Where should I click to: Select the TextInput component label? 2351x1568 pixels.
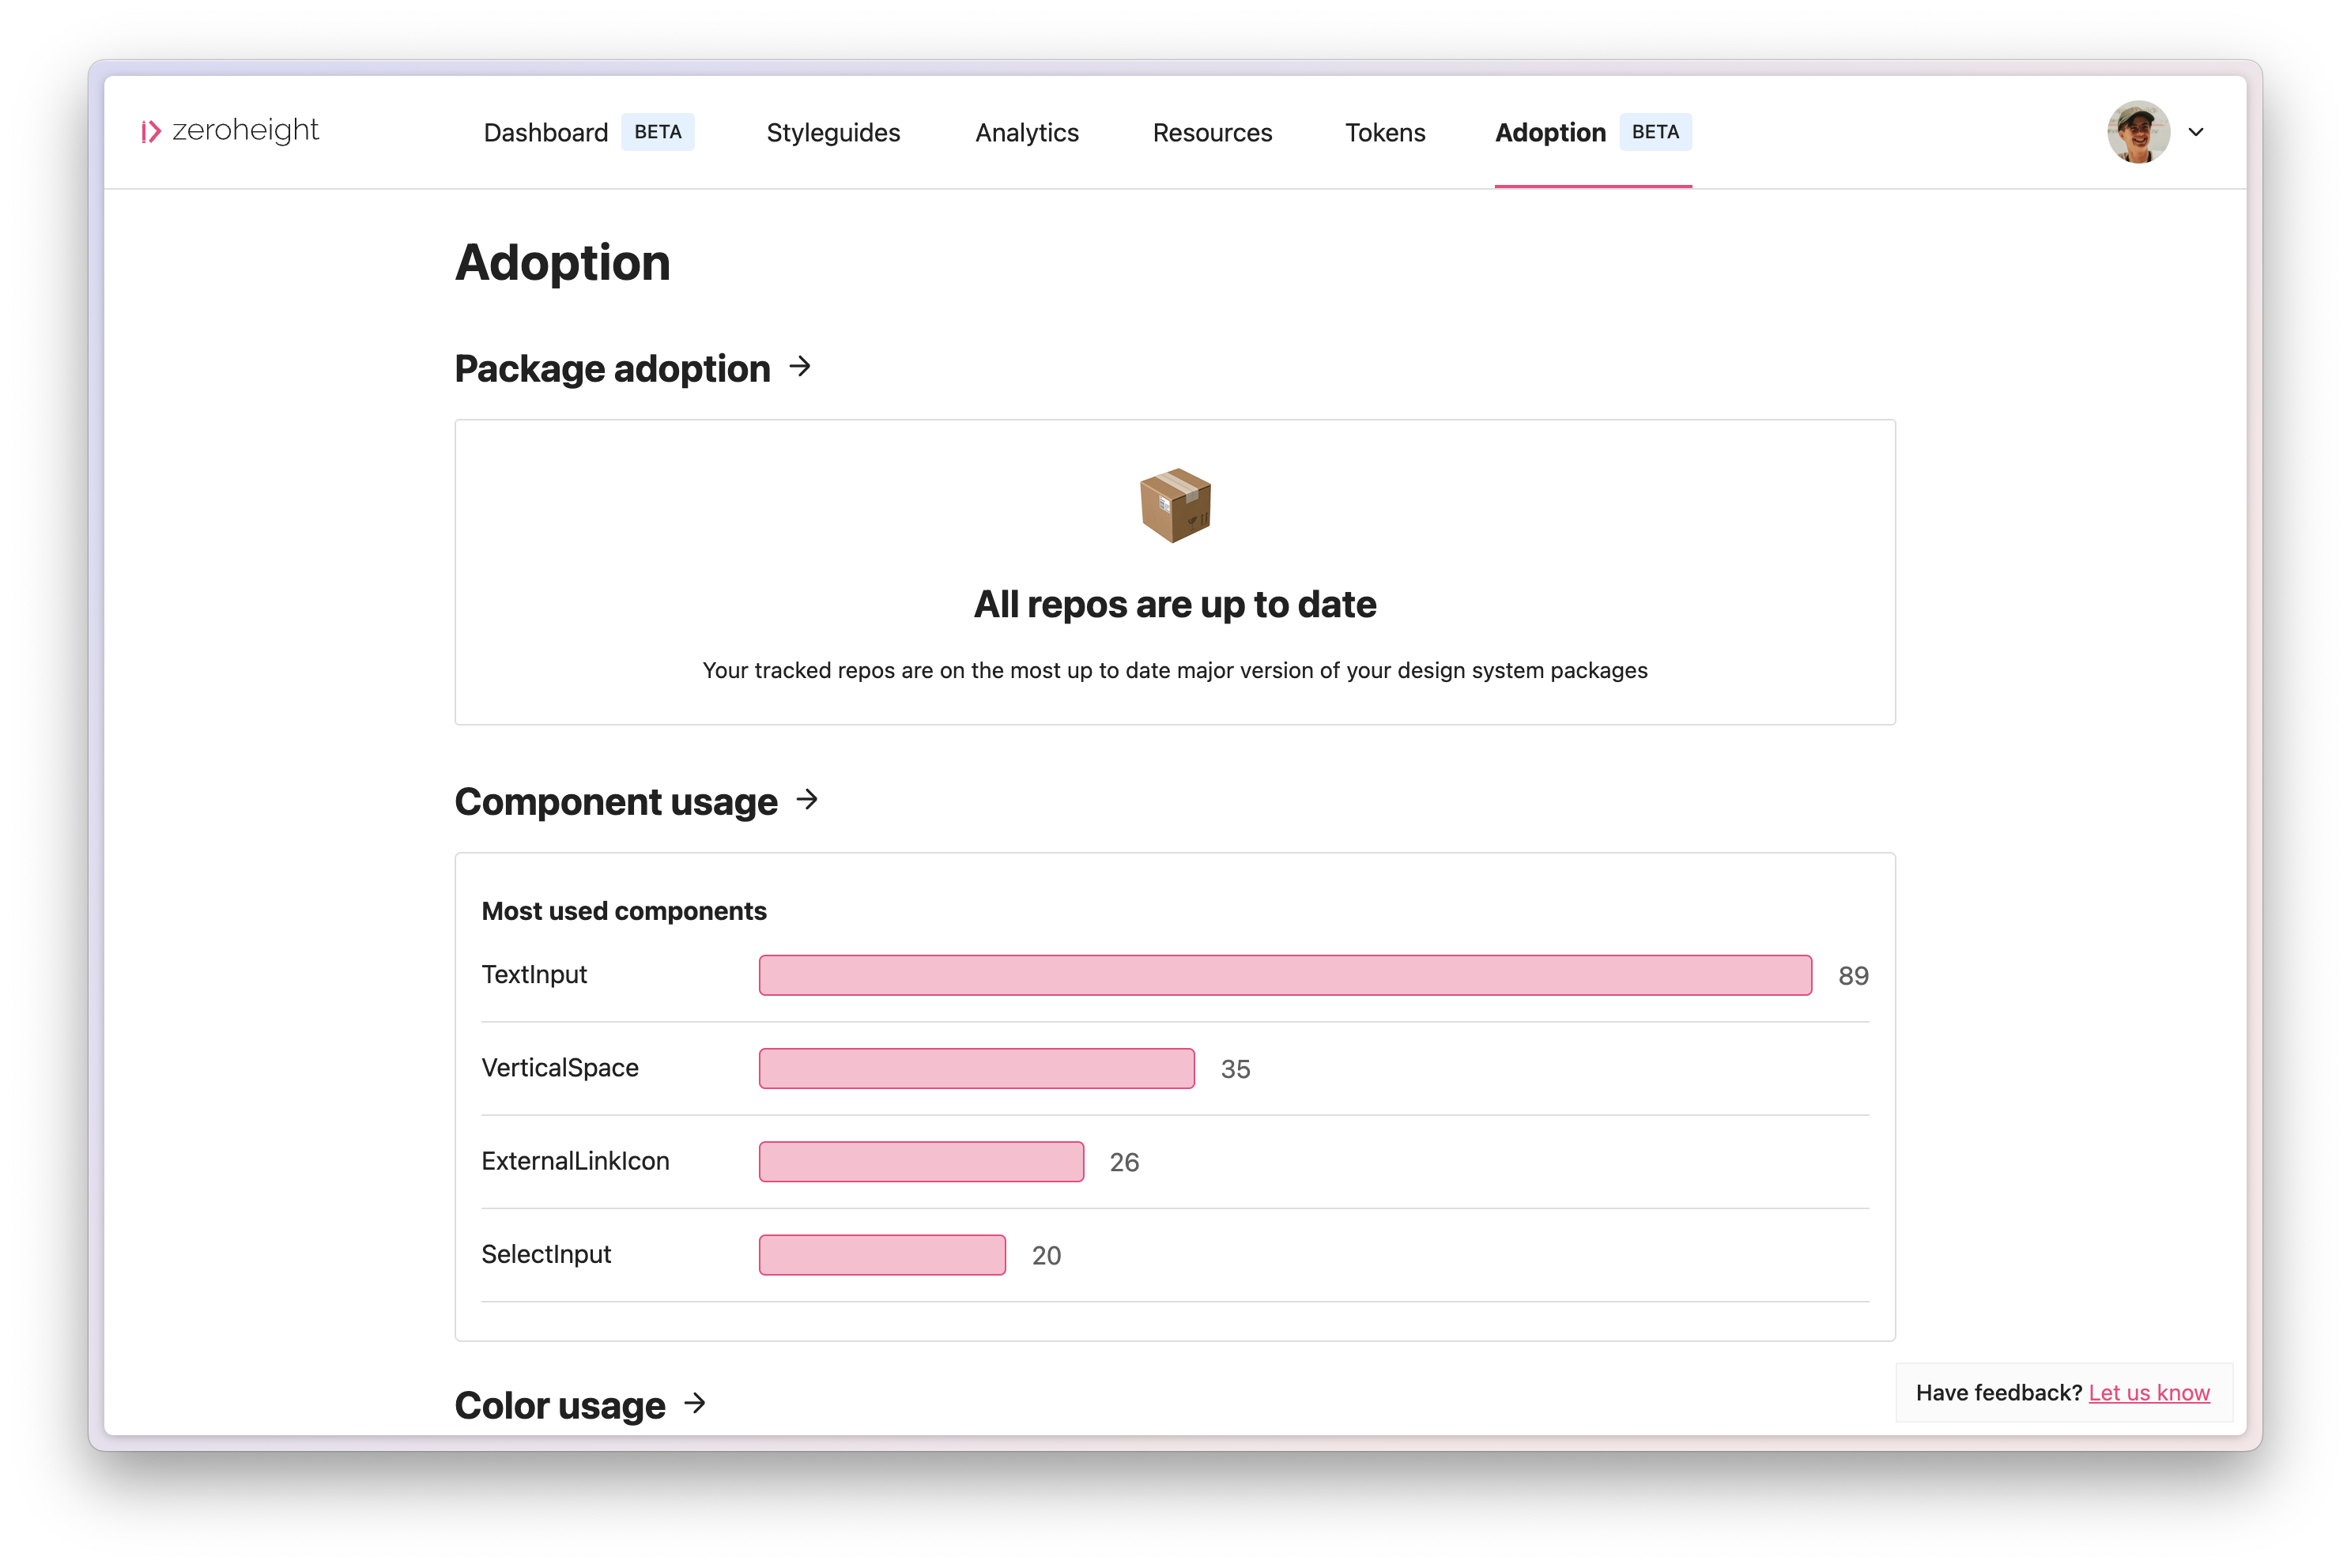[x=534, y=975]
